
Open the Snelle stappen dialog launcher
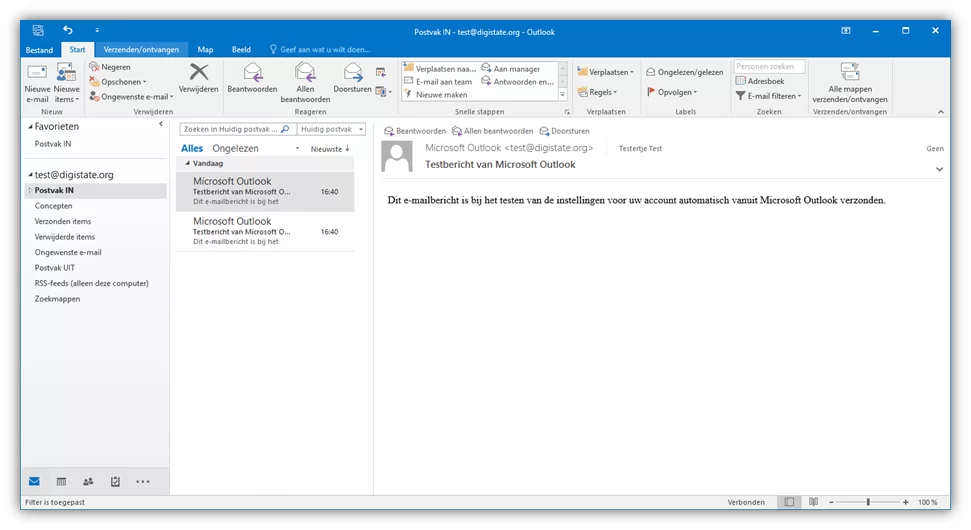click(x=567, y=112)
